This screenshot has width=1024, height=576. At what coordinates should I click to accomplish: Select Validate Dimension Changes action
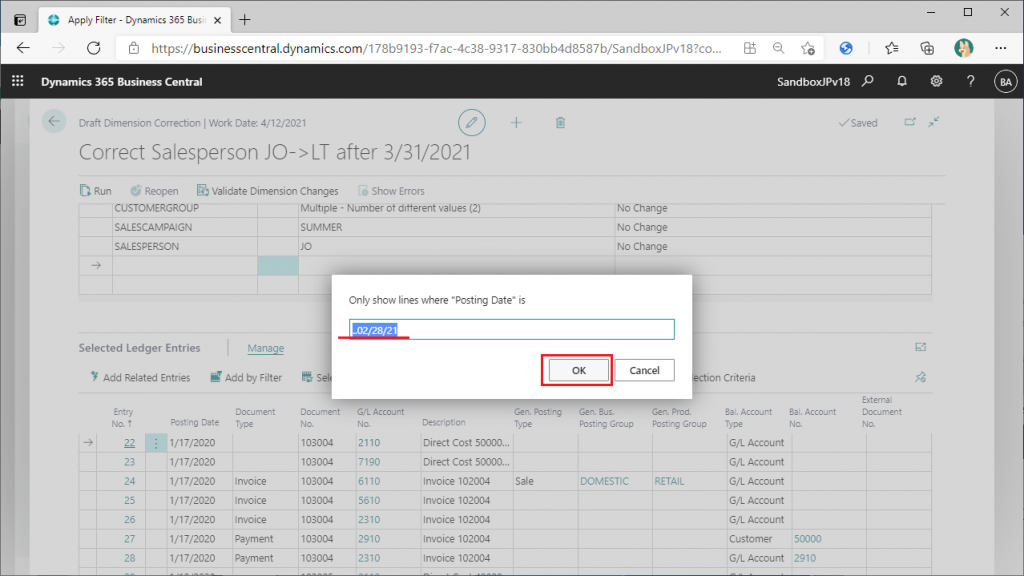[x=268, y=191]
